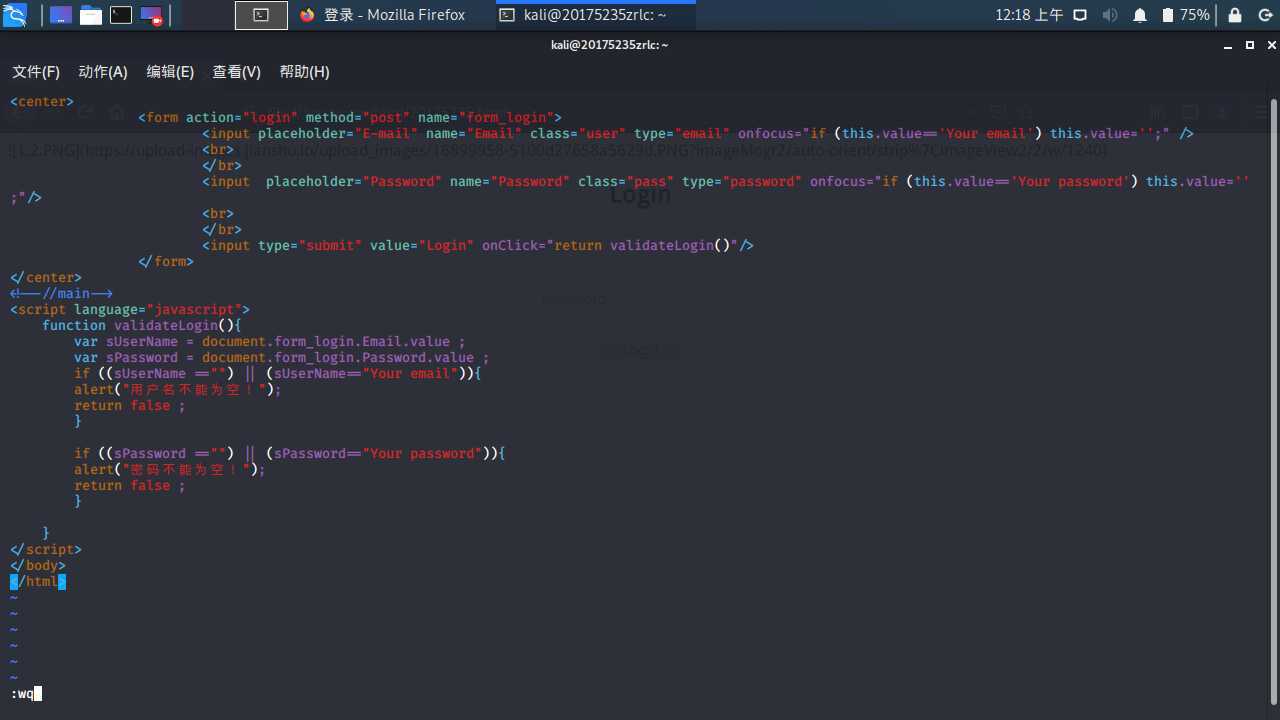
Task: Launch the terminal emulator from the panel
Action: [x=121, y=15]
